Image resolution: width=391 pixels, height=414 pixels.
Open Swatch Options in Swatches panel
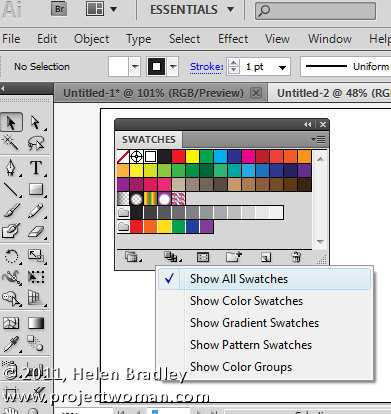(203, 257)
